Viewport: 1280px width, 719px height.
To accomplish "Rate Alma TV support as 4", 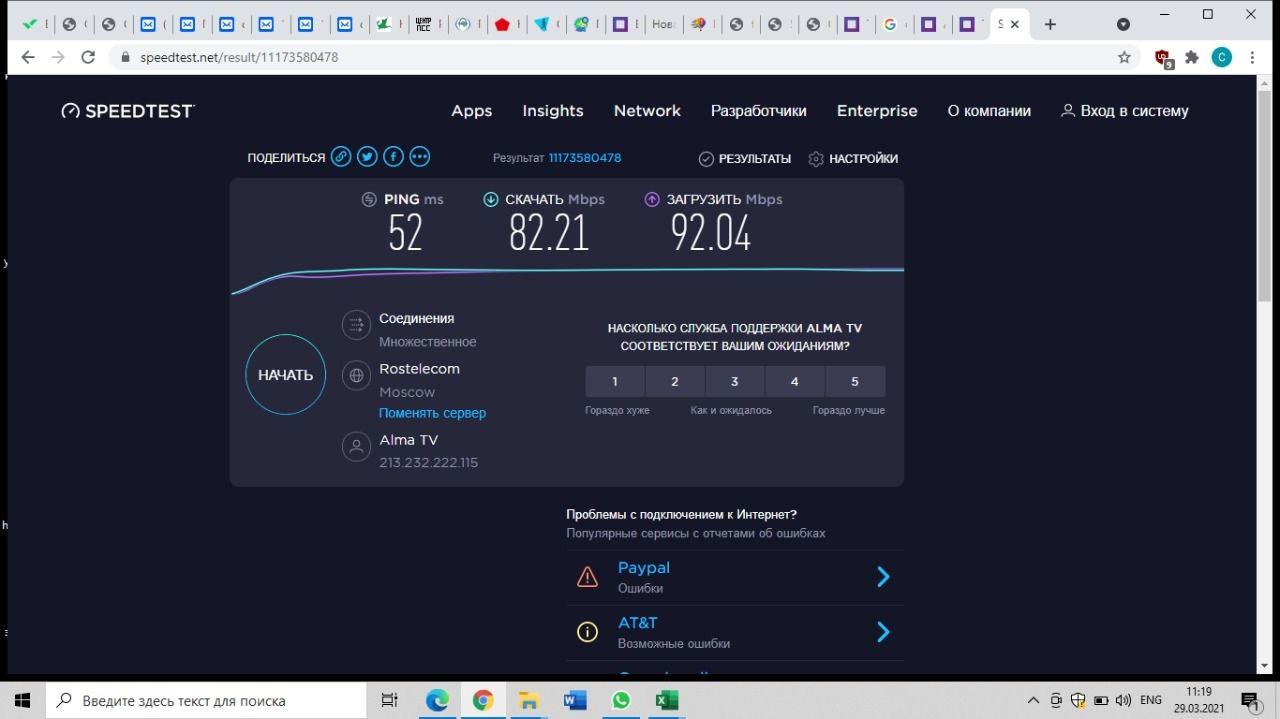I will (795, 381).
